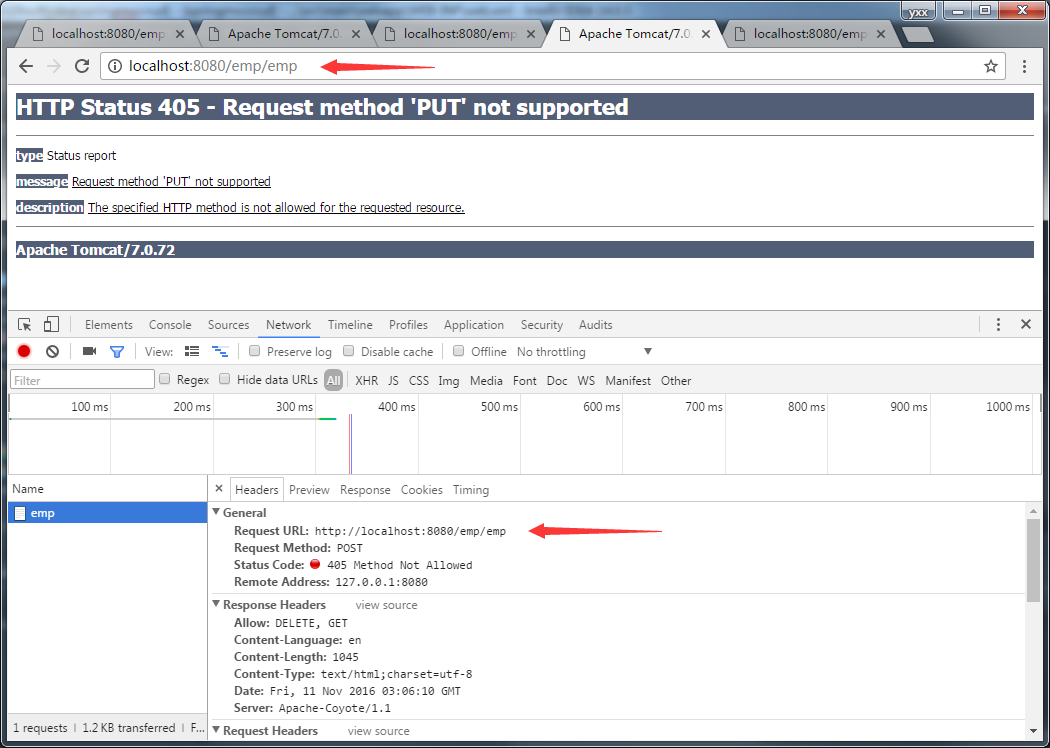Filter requests by JS type

point(393,380)
